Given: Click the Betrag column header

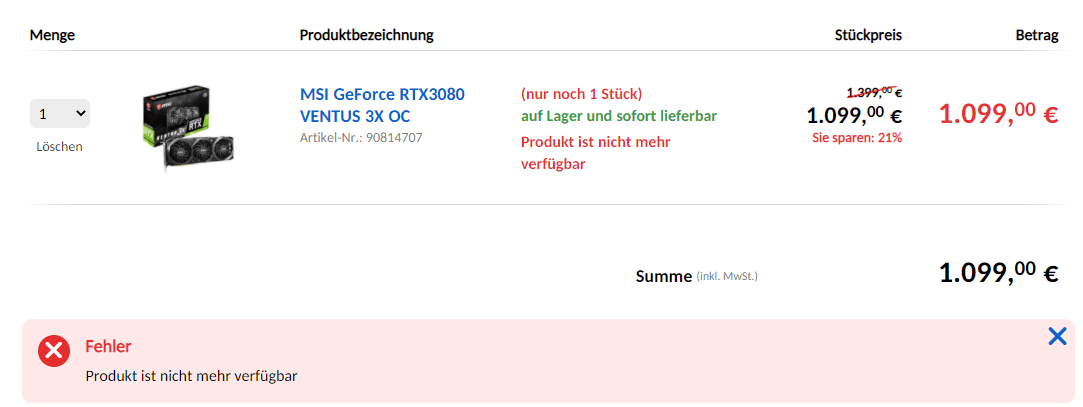Looking at the screenshot, I should [x=1037, y=35].
